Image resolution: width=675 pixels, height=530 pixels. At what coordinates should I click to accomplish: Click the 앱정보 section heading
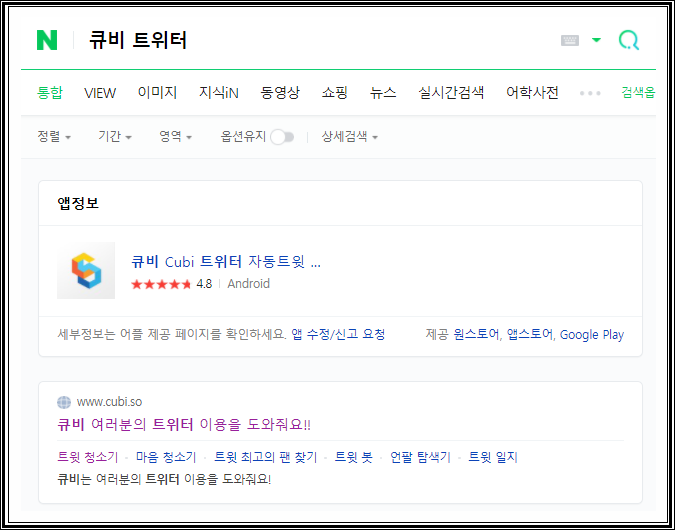coord(78,203)
